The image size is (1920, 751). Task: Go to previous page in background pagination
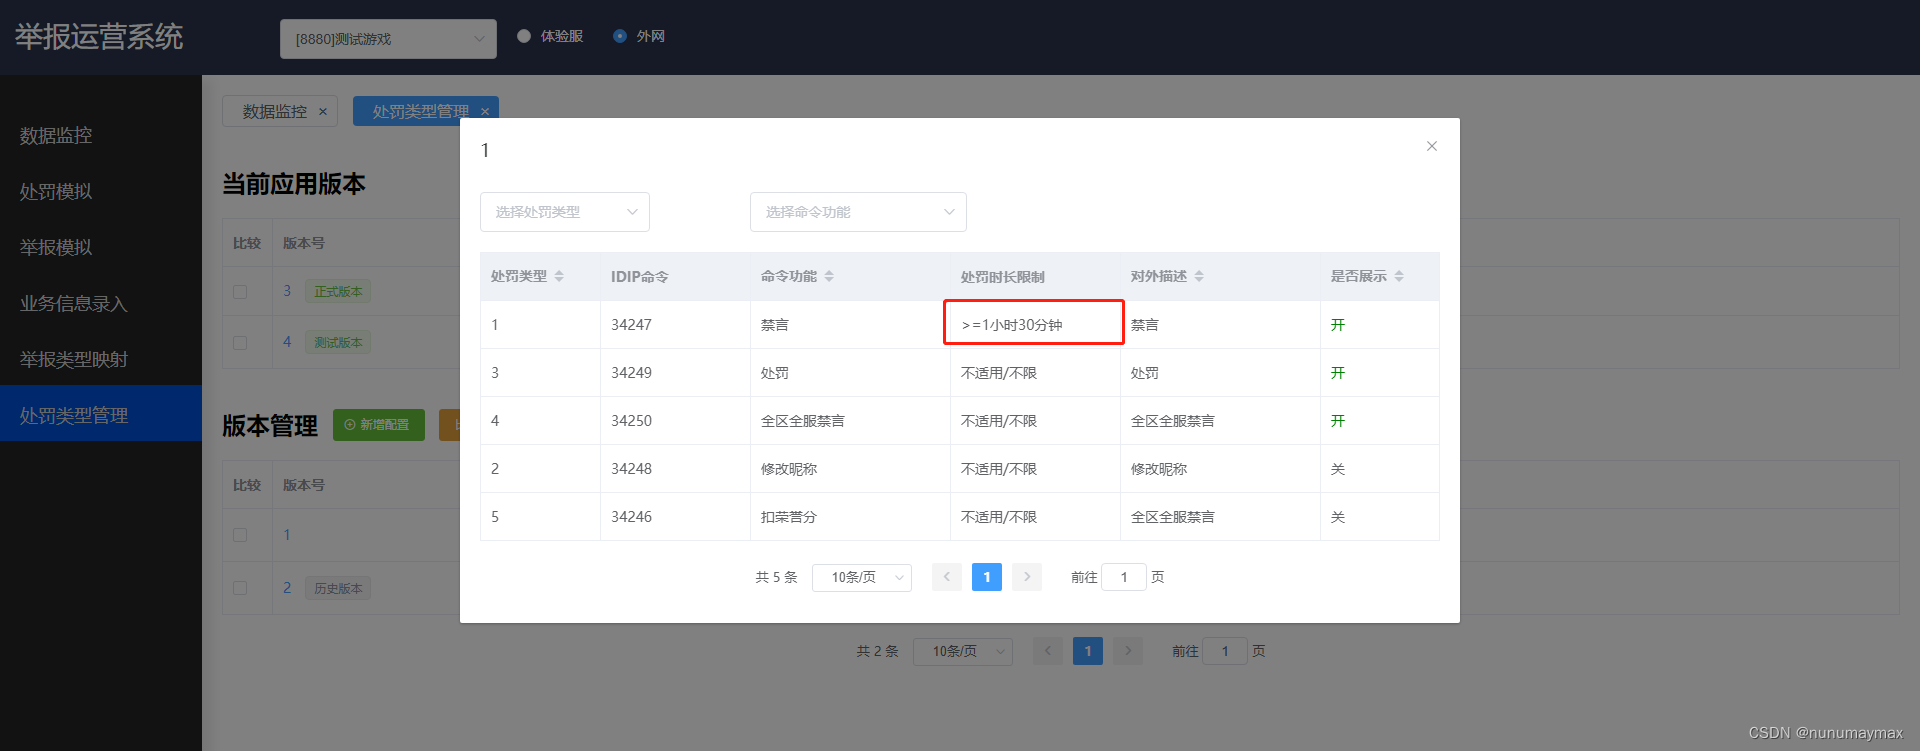(1048, 651)
